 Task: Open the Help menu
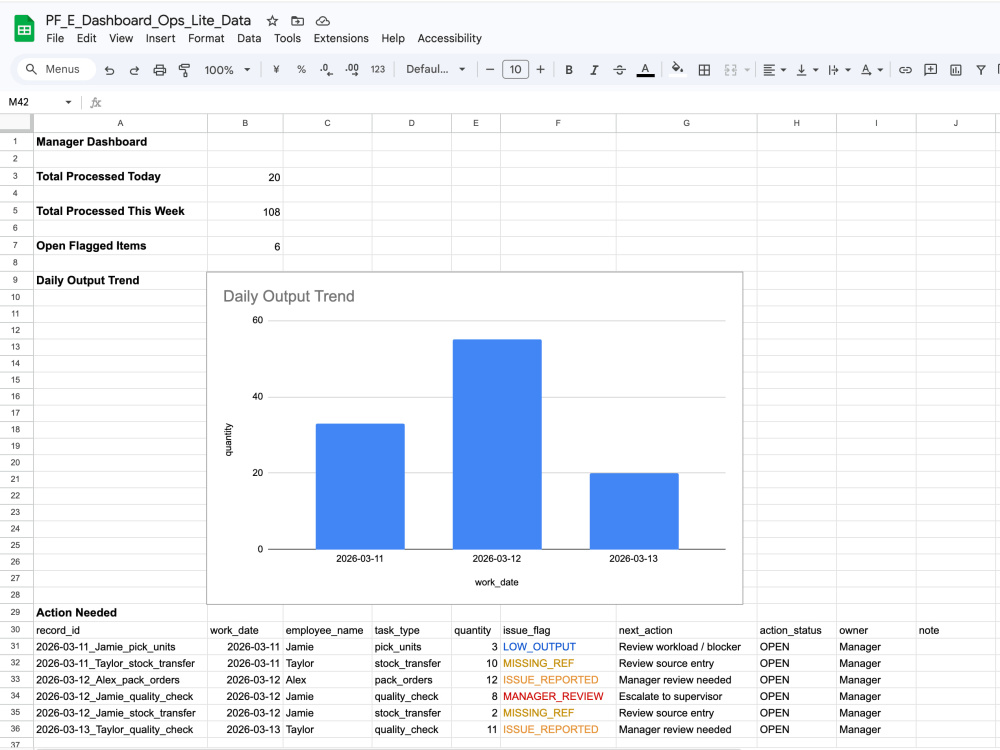click(x=393, y=38)
